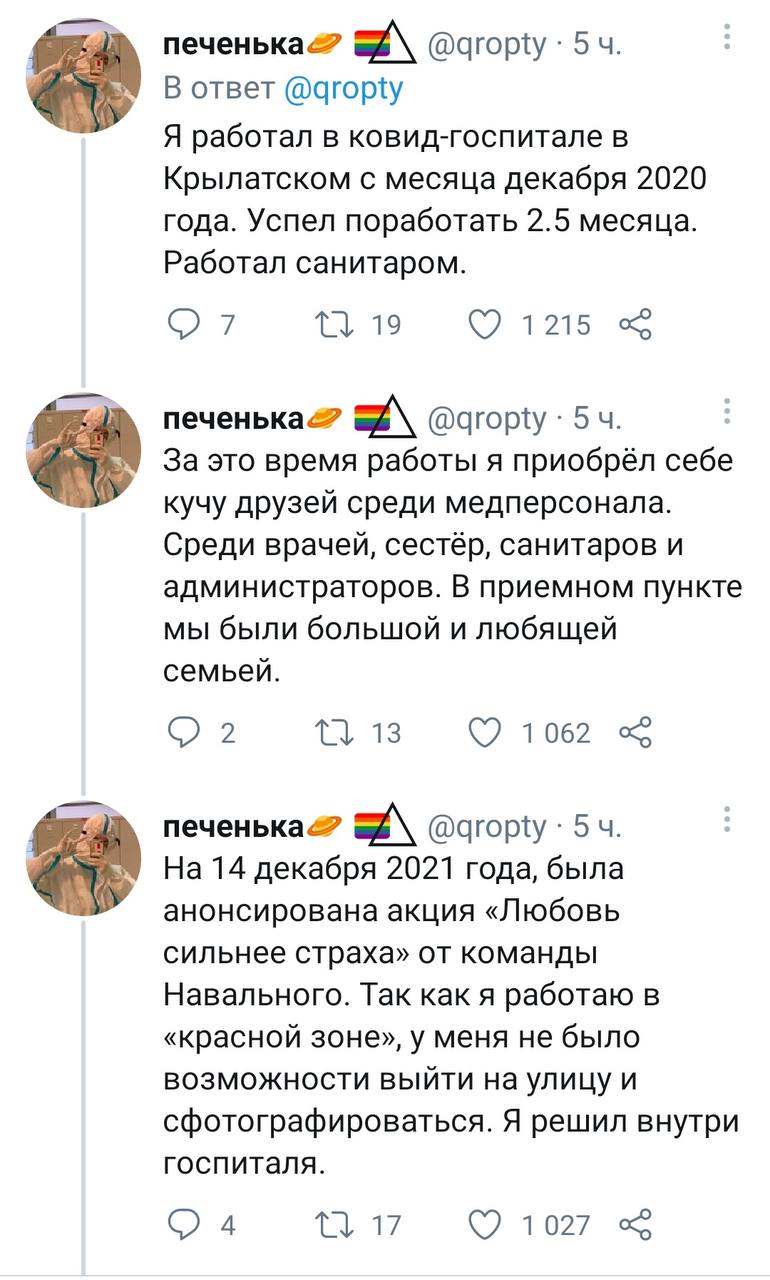770x1280 pixels.
Task: Open the three-dot menu on the first tweet
Action: point(727,38)
